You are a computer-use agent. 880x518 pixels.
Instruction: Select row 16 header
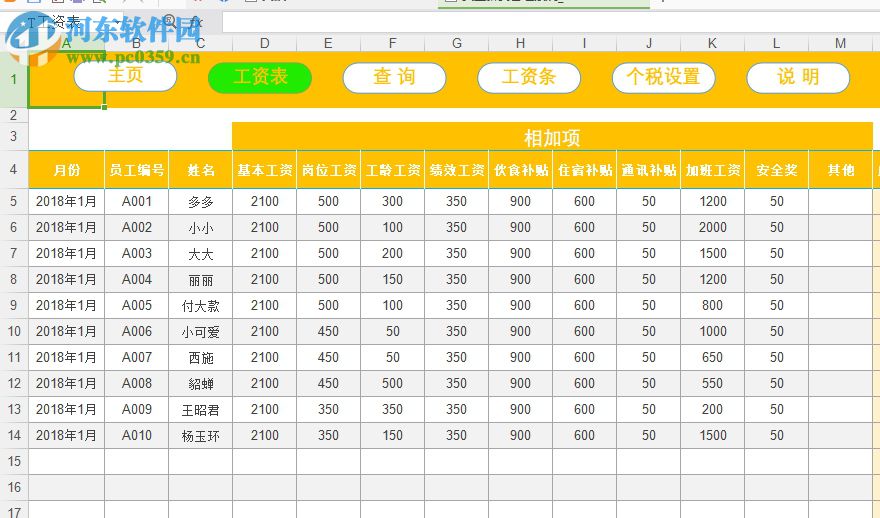(13, 488)
